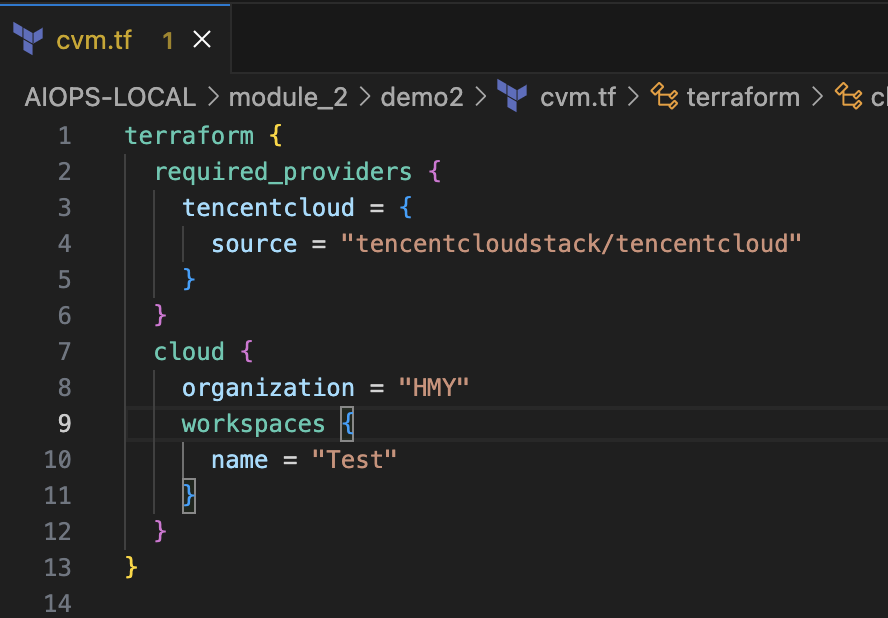Click 'workspaces' keyword on line 9
Image resolution: width=888 pixels, height=618 pixels.
click(x=254, y=424)
